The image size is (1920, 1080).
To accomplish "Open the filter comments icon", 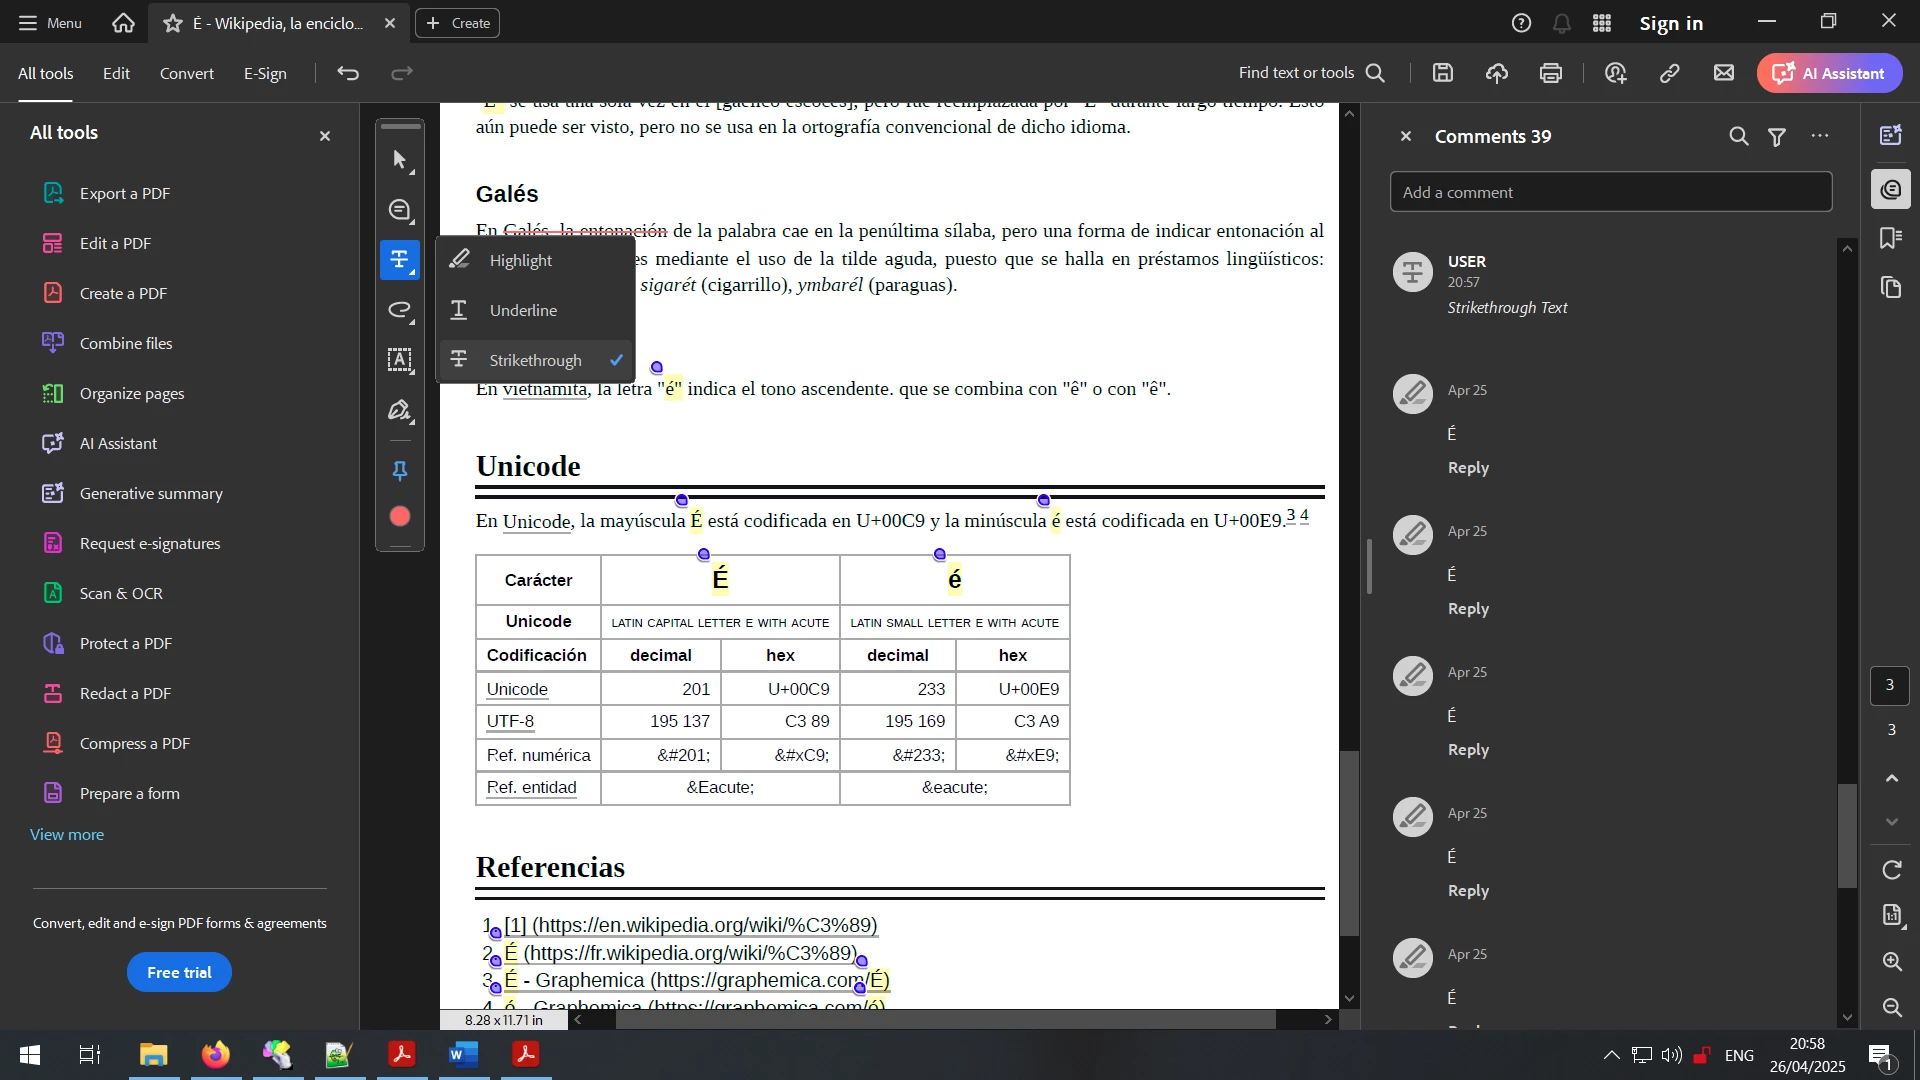I will [1777, 137].
